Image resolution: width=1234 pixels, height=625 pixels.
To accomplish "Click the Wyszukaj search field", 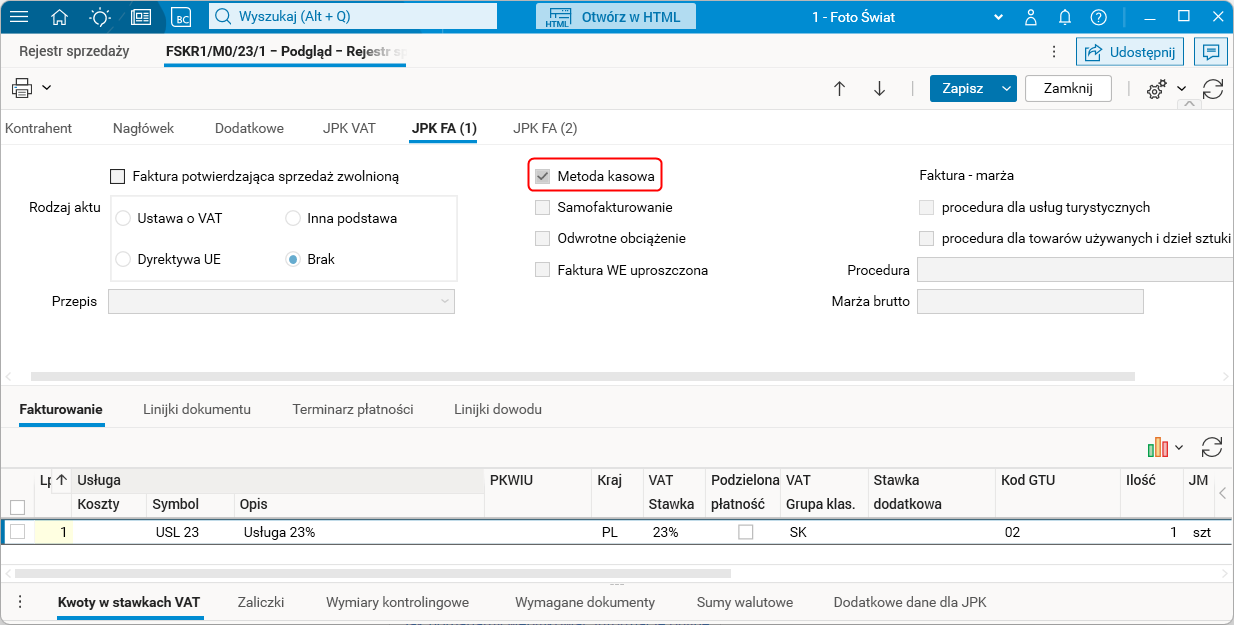I will pos(360,17).
